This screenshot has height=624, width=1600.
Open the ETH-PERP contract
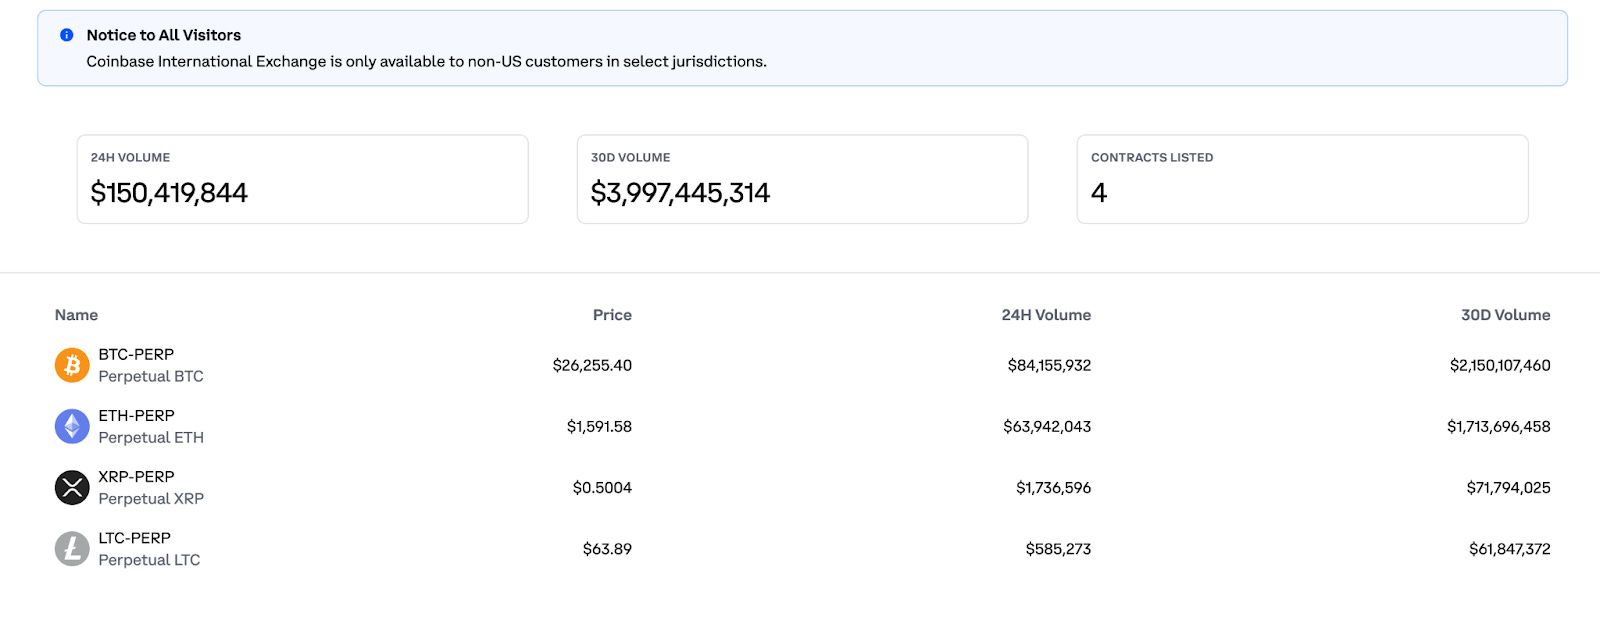click(x=136, y=415)
